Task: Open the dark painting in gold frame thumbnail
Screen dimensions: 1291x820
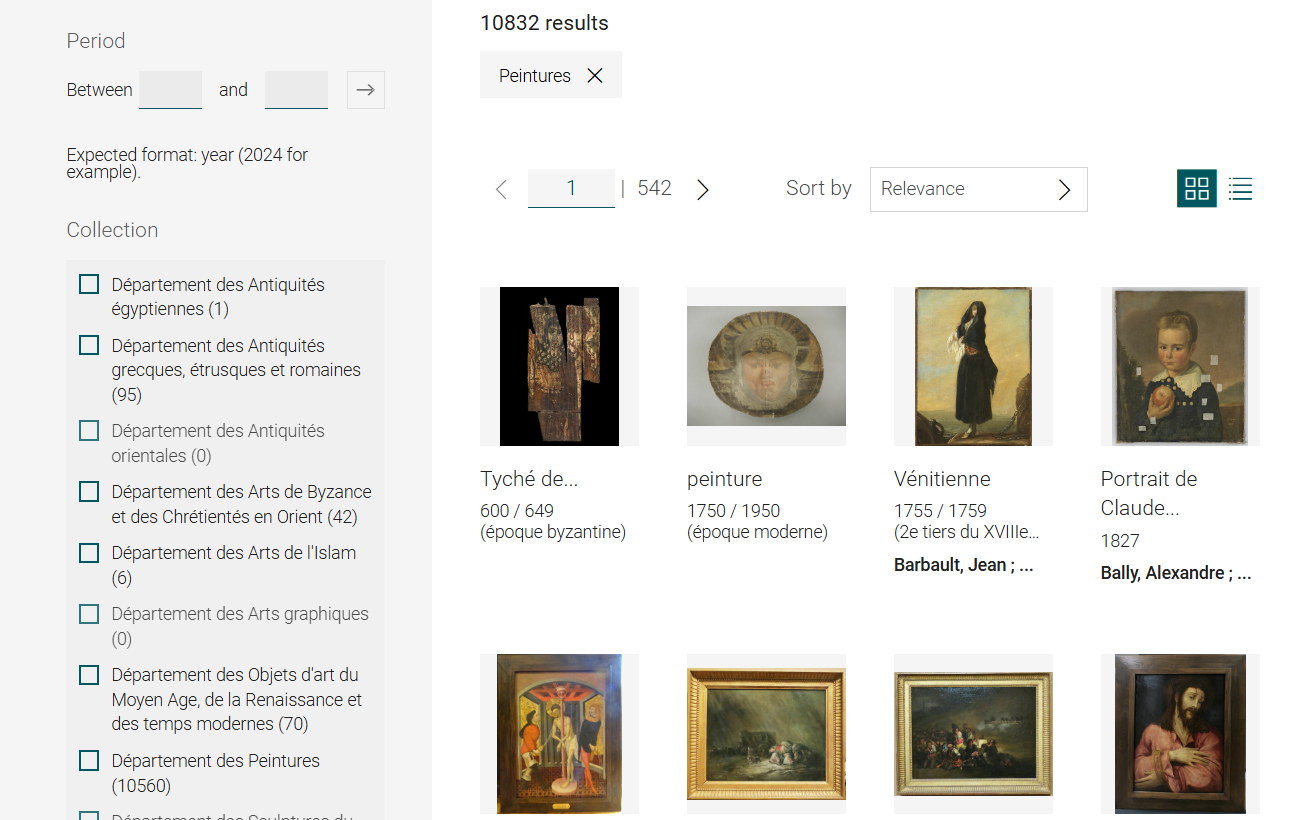Action: (x=766, y=734)
